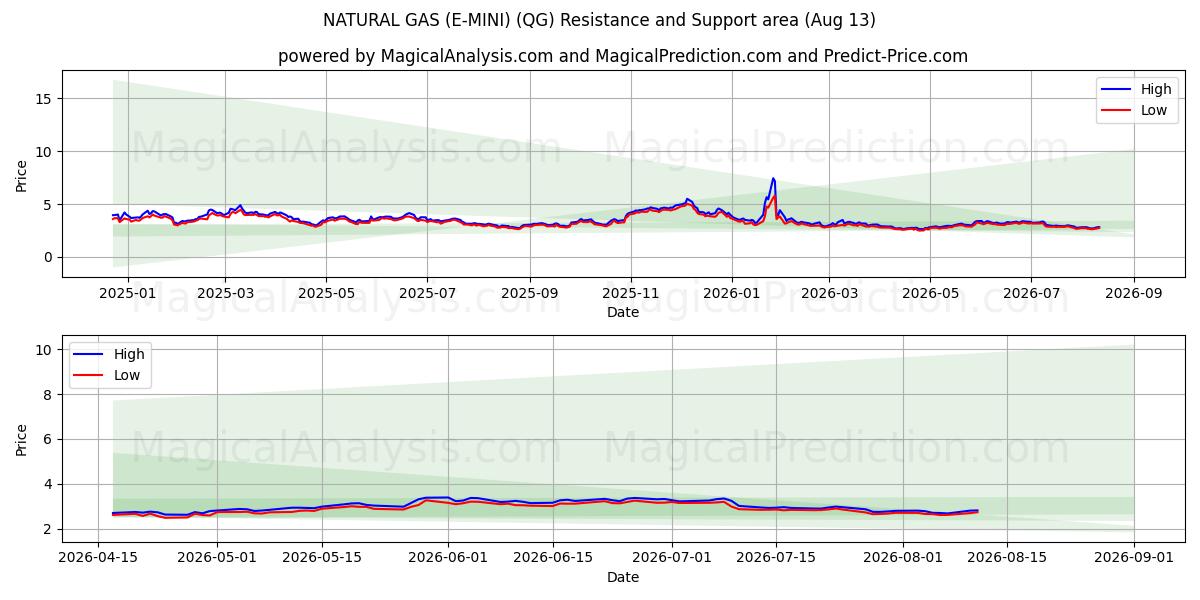Click the 8 price tick on bottom chart
The image size is (1200, 600).
pos(48,395)
